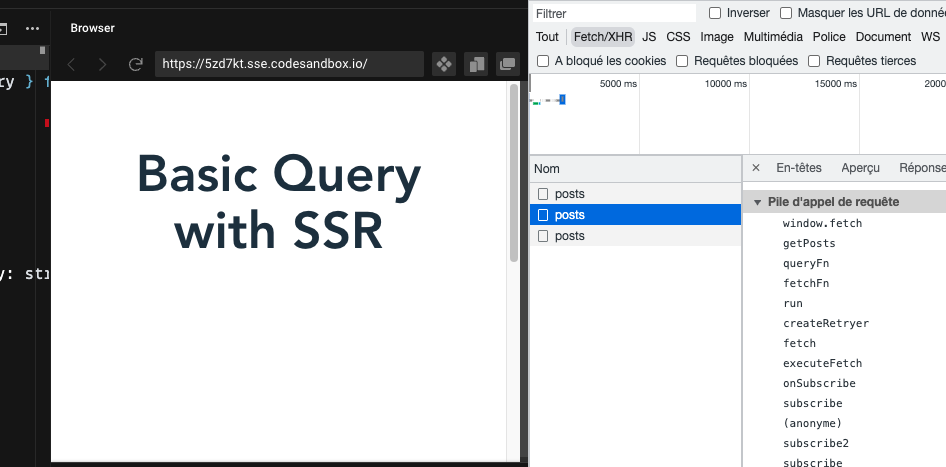Filter requests by Image
This screenshot has width=946, height=467.
717,37
